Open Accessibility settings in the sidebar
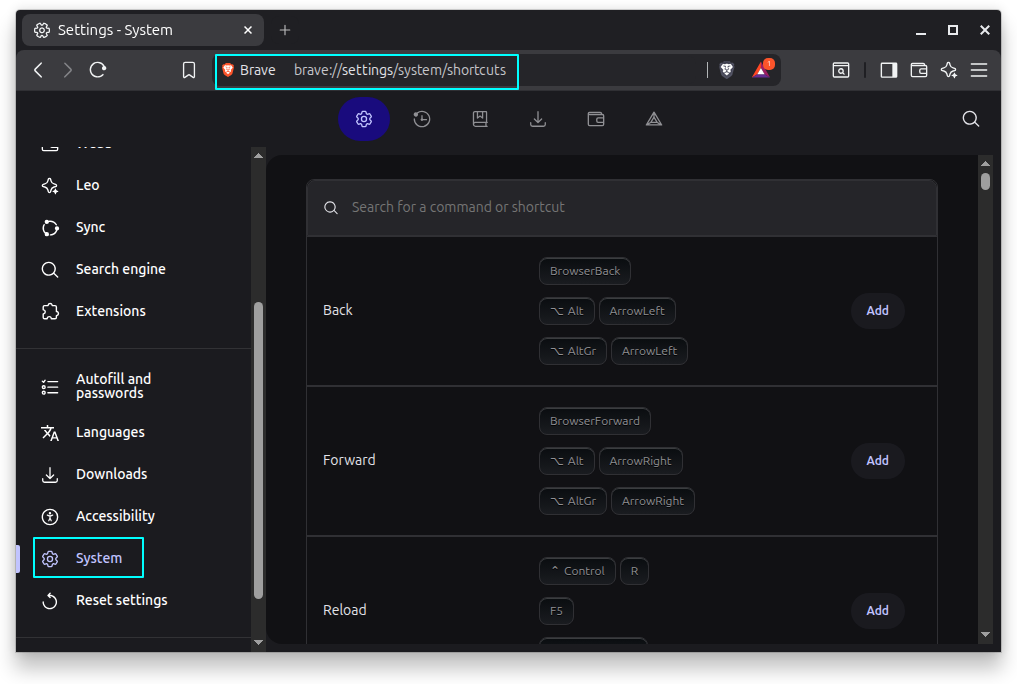Screen dimensions: 1017x684 pyautogui.click(x=115, y=516)
